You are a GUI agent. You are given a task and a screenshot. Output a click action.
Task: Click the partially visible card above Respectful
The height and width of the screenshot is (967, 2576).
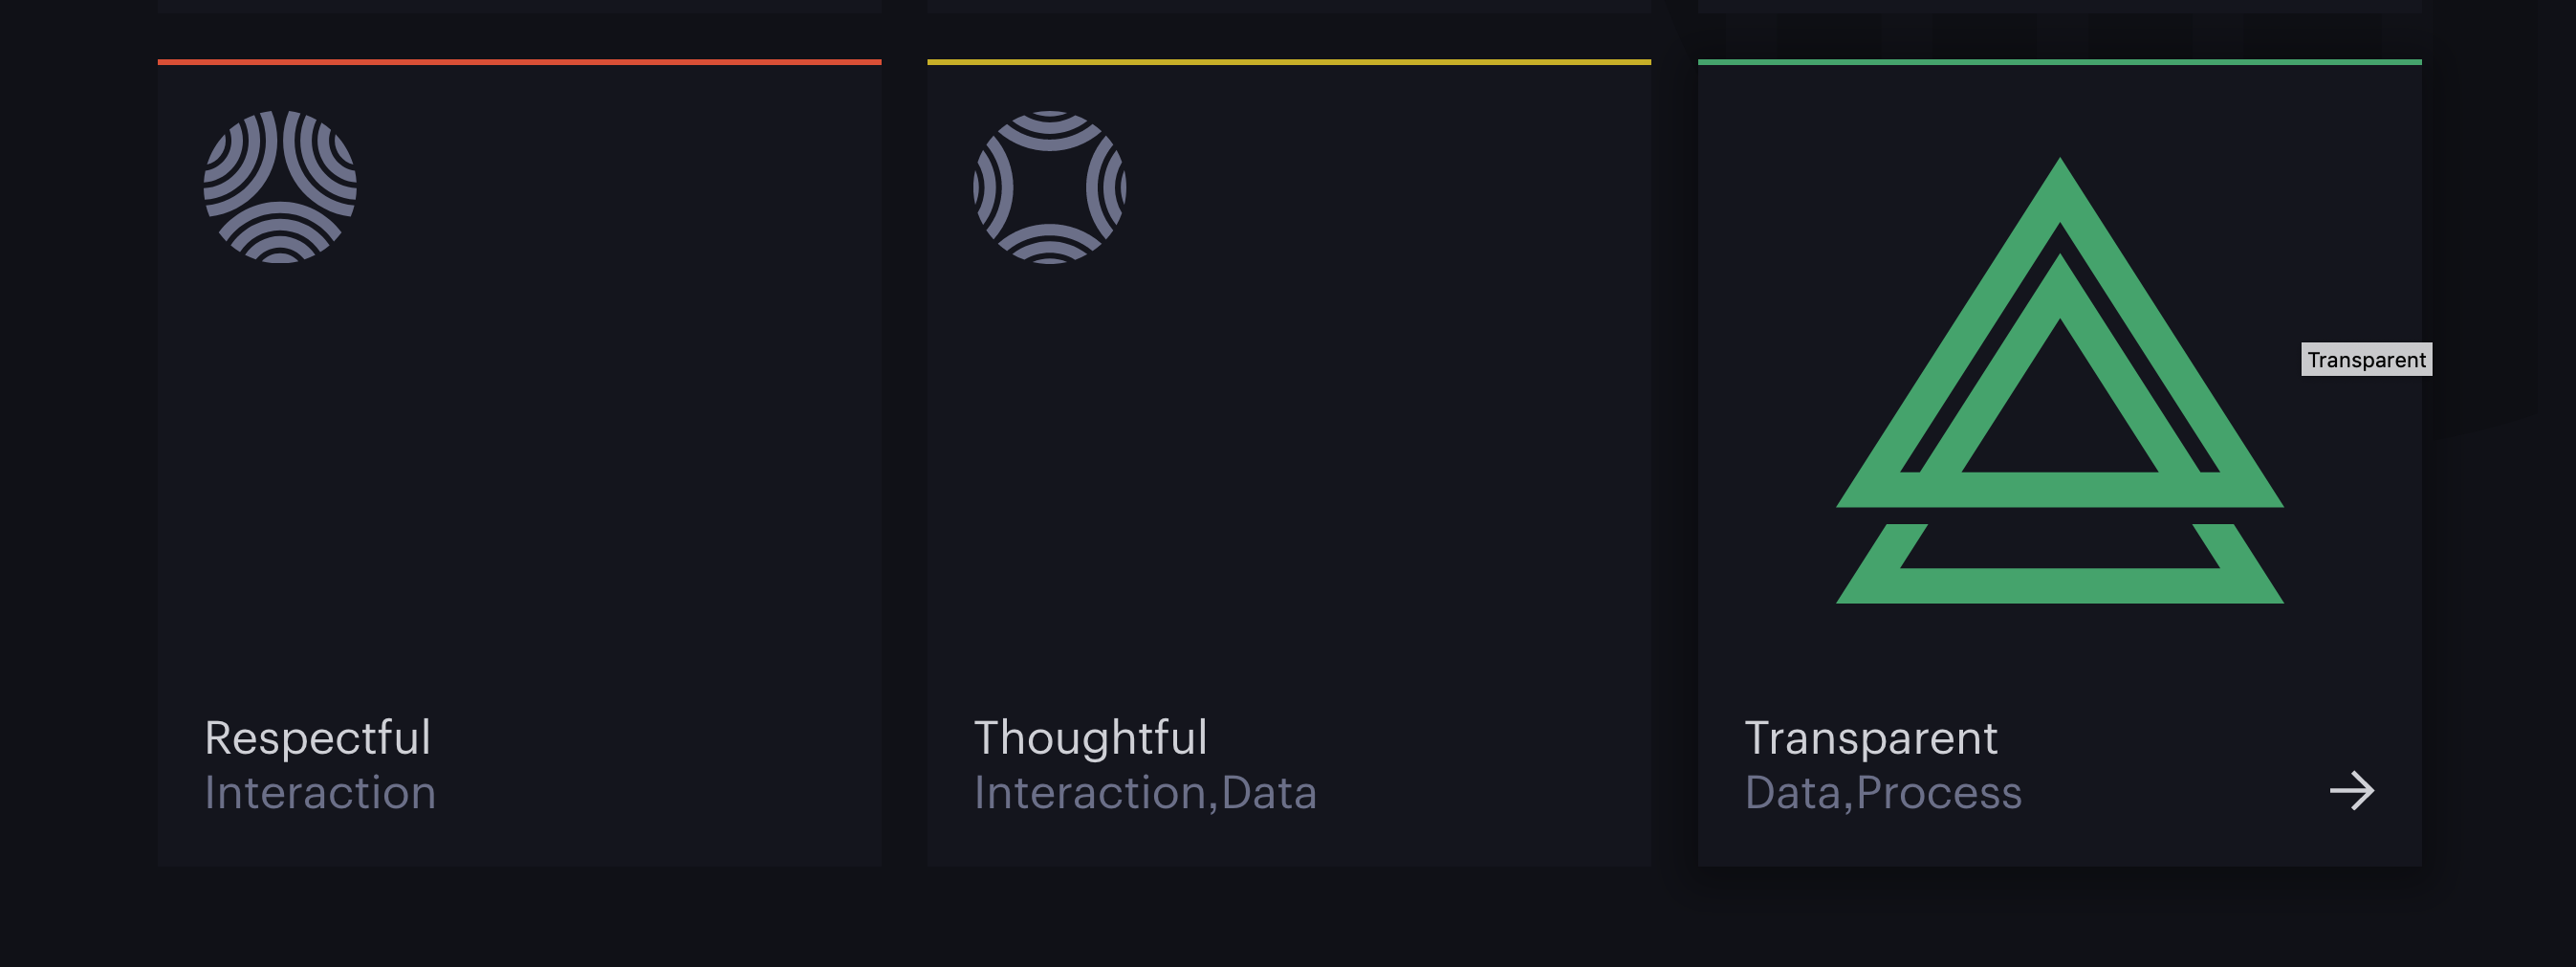(519, 5)
